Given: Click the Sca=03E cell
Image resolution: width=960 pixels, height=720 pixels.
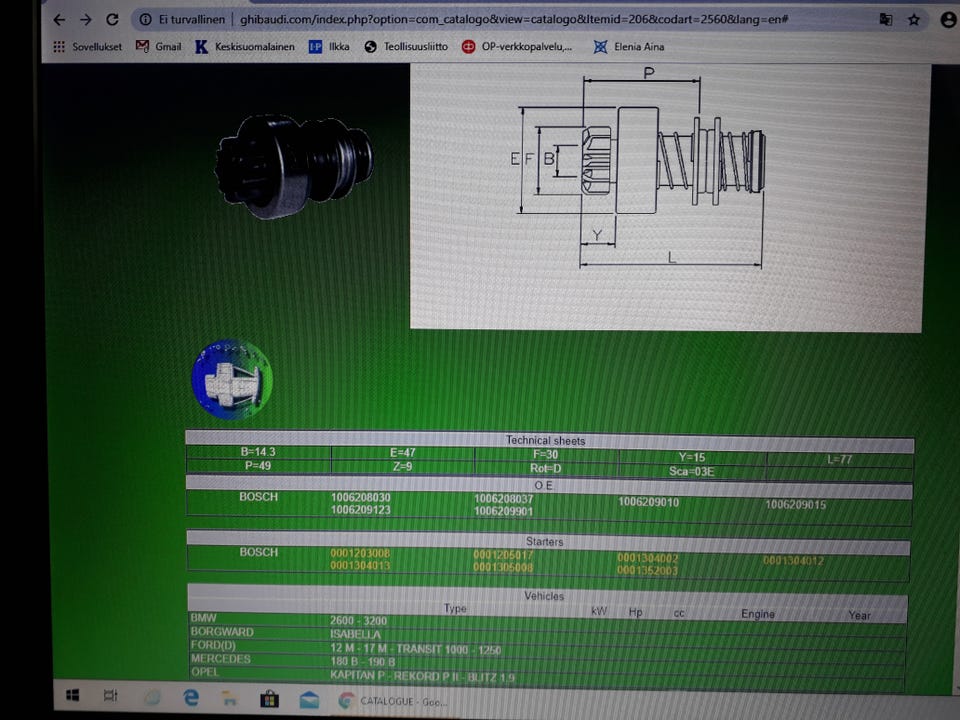Looking at the screenshot, I should coord(692,472).
